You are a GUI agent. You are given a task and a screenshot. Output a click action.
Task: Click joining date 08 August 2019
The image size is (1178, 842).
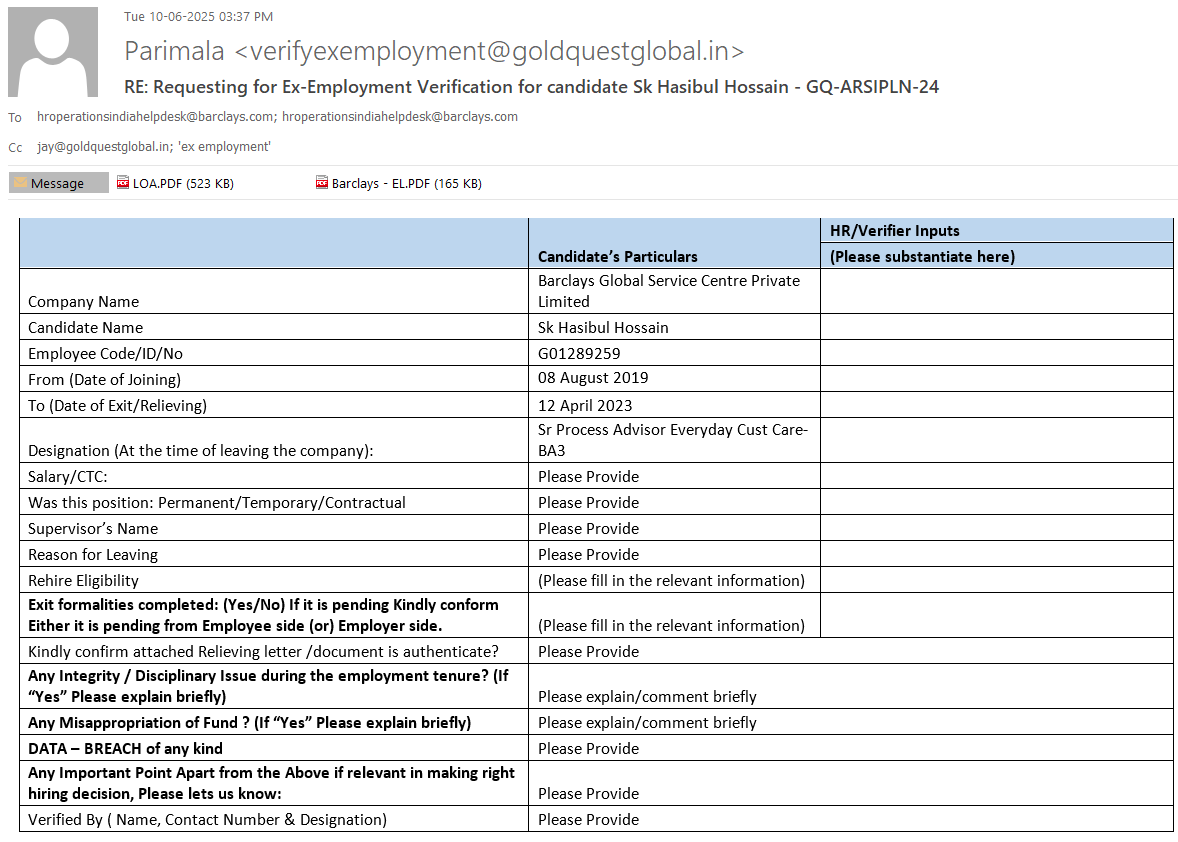(593, 378)
